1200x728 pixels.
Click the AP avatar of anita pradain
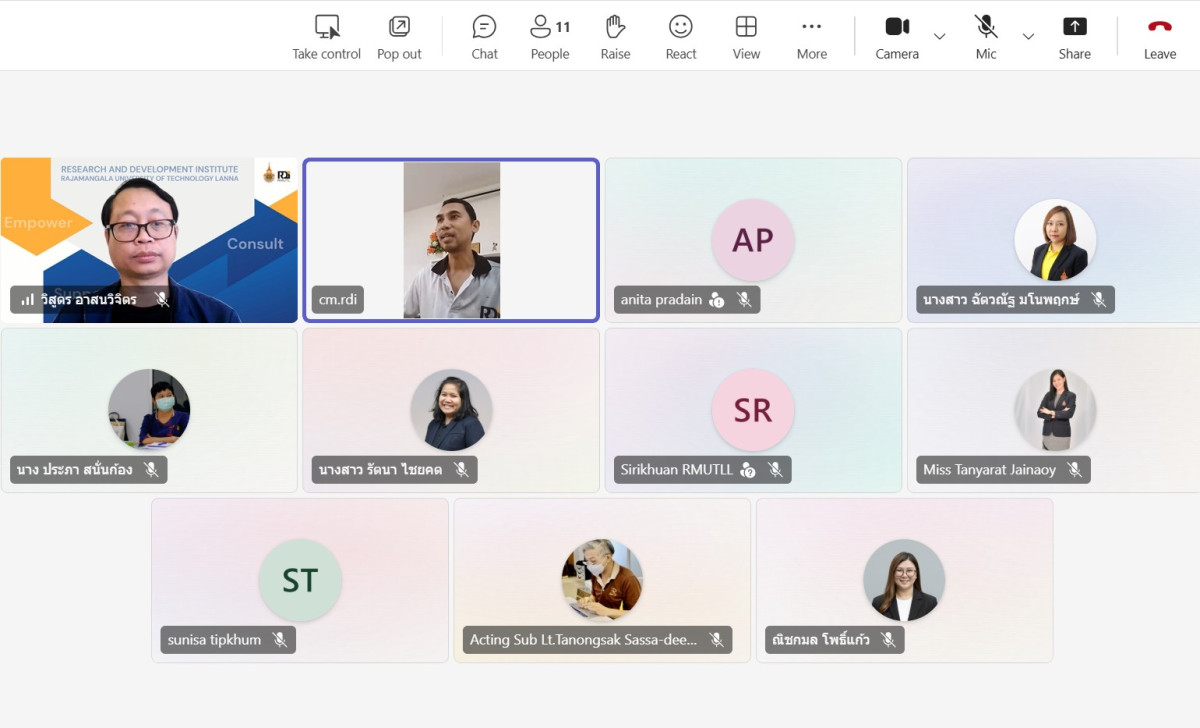point(752,240)
